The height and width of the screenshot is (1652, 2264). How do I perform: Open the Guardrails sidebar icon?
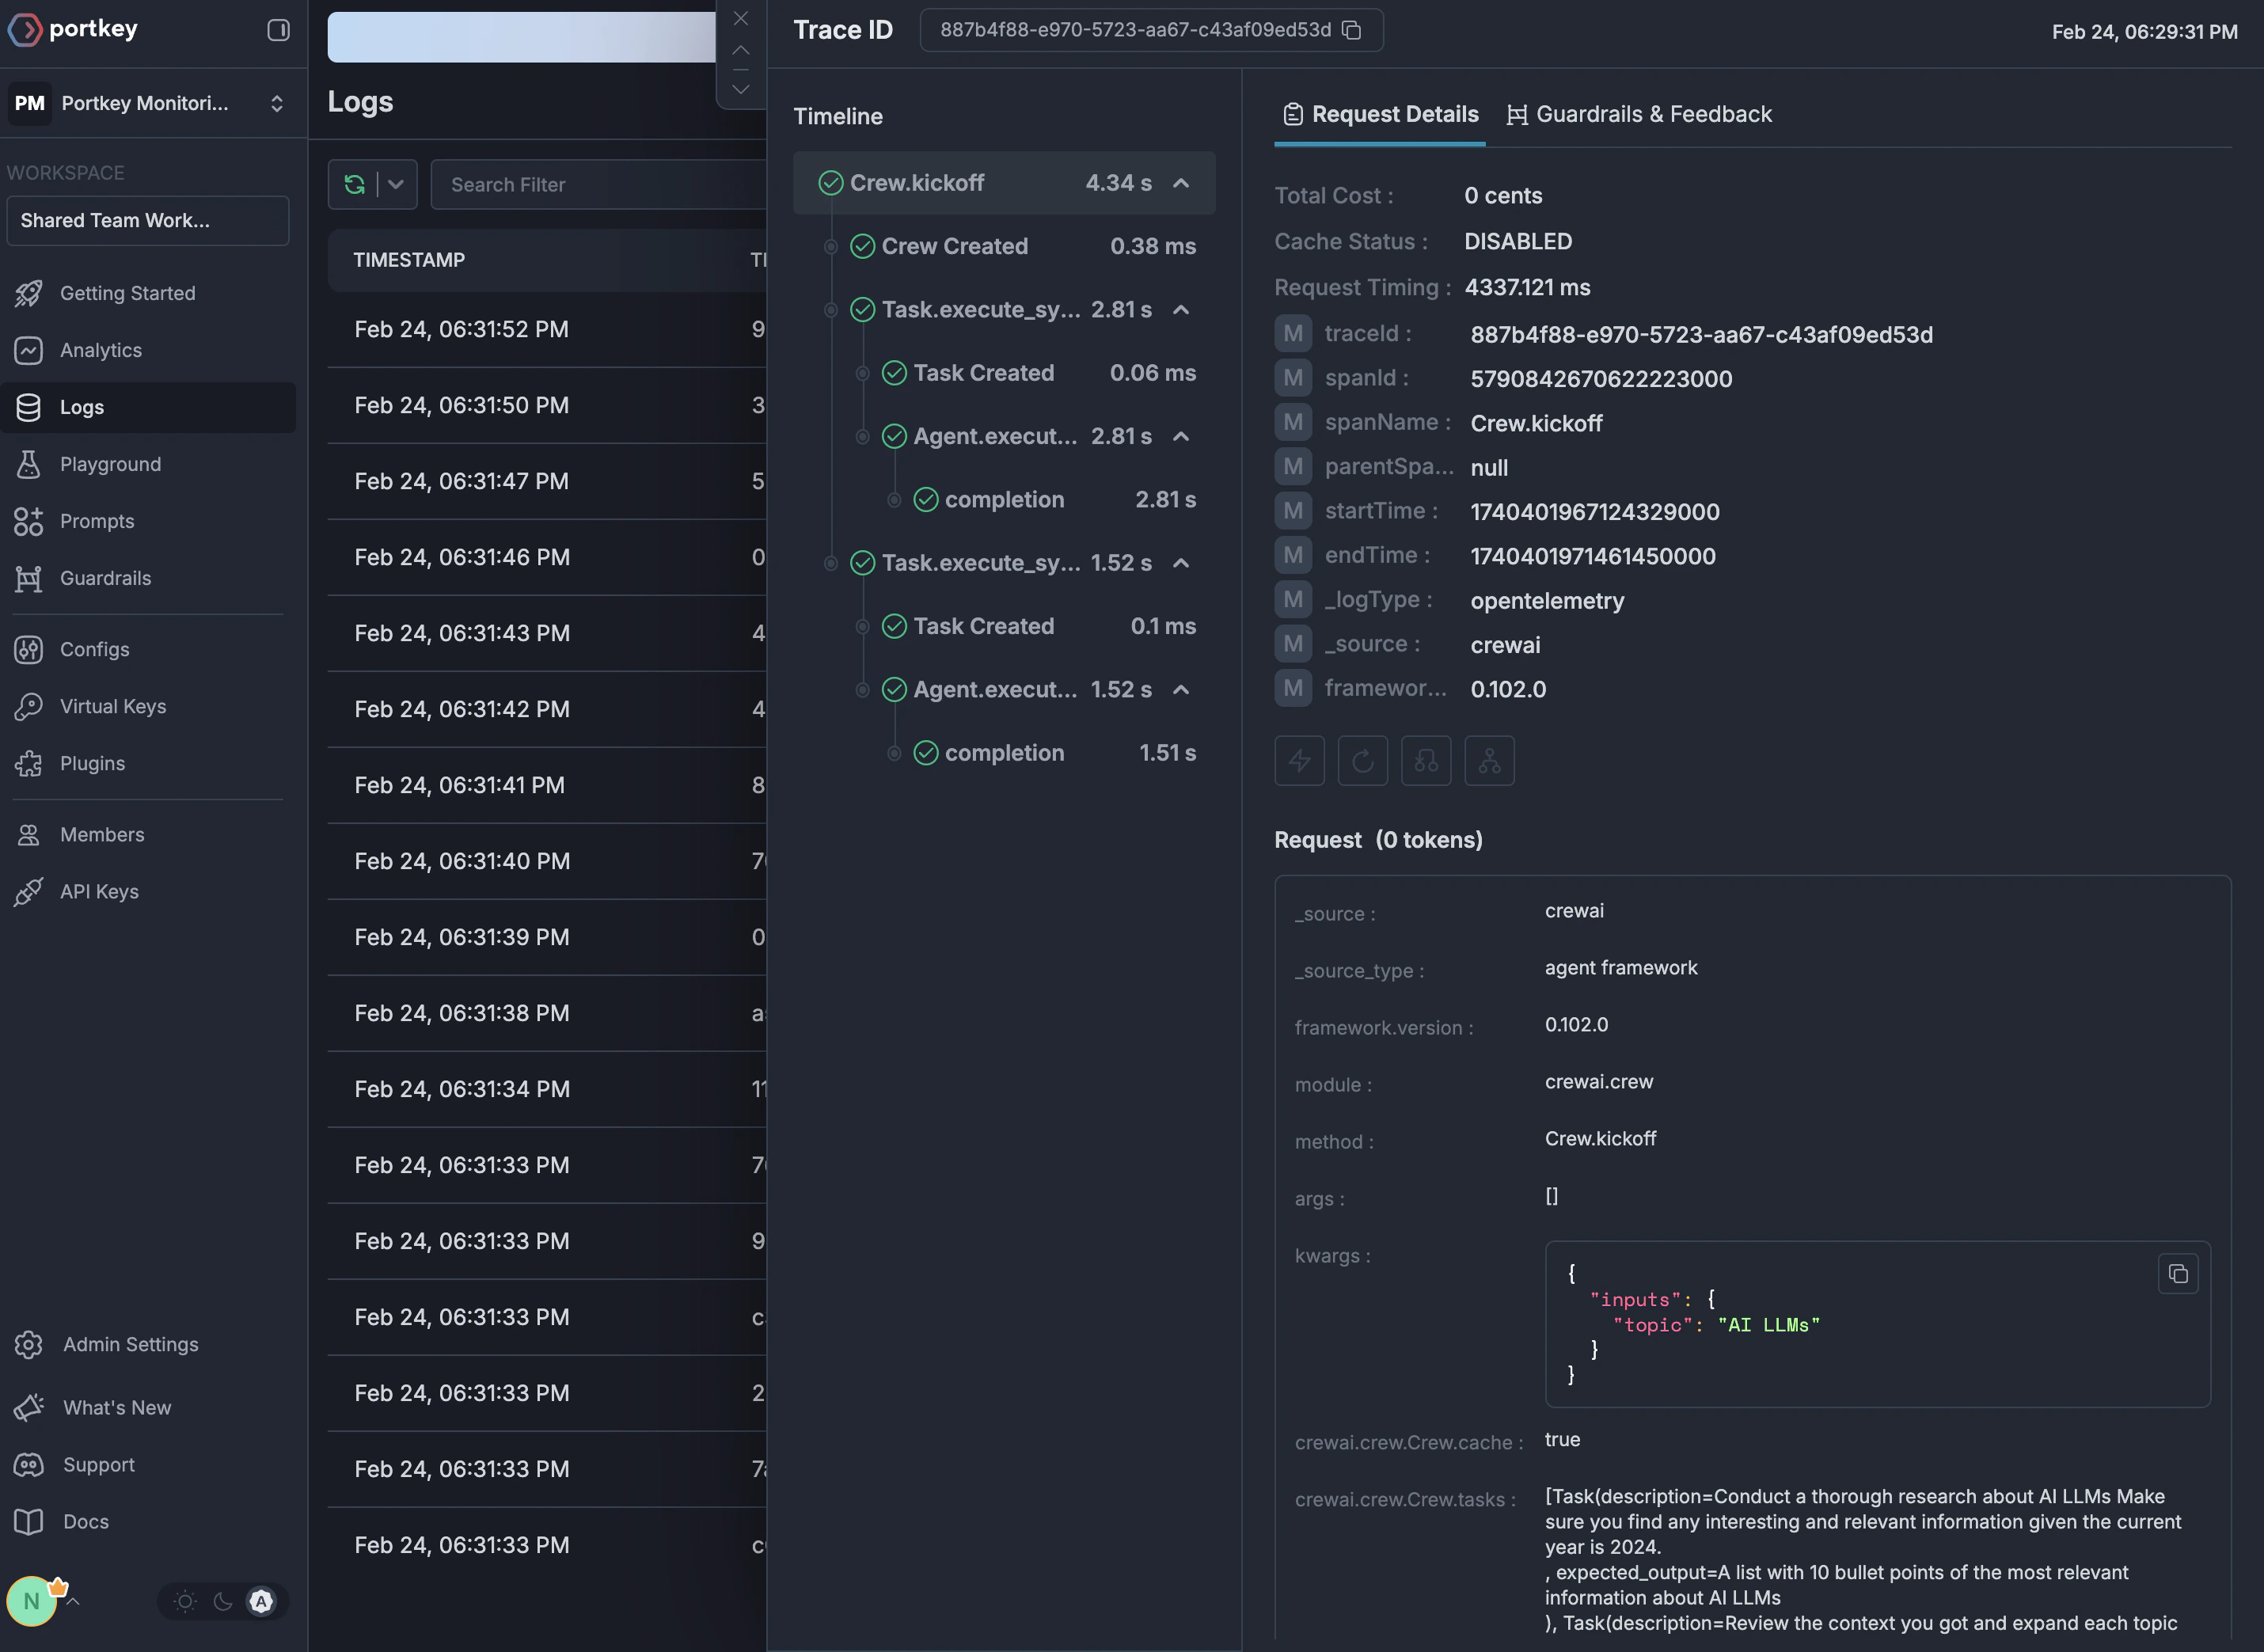[x=29, y=578]
